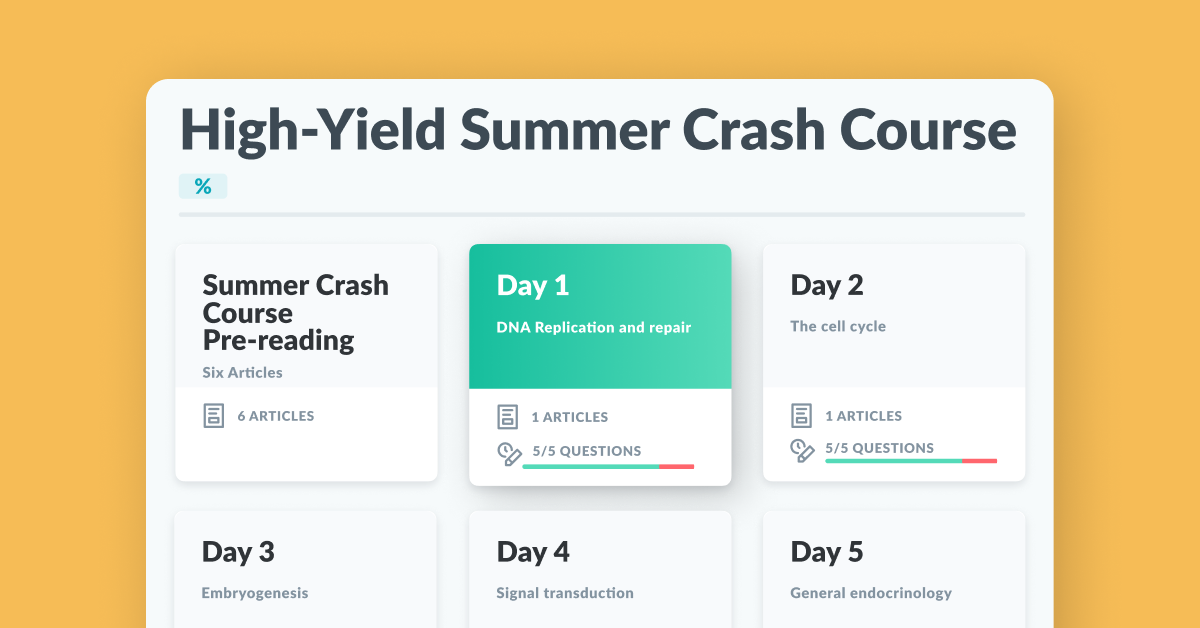Click the High-Yield Summer Crash Course heading
The image size is (1200, 628).
pos(598,130)
